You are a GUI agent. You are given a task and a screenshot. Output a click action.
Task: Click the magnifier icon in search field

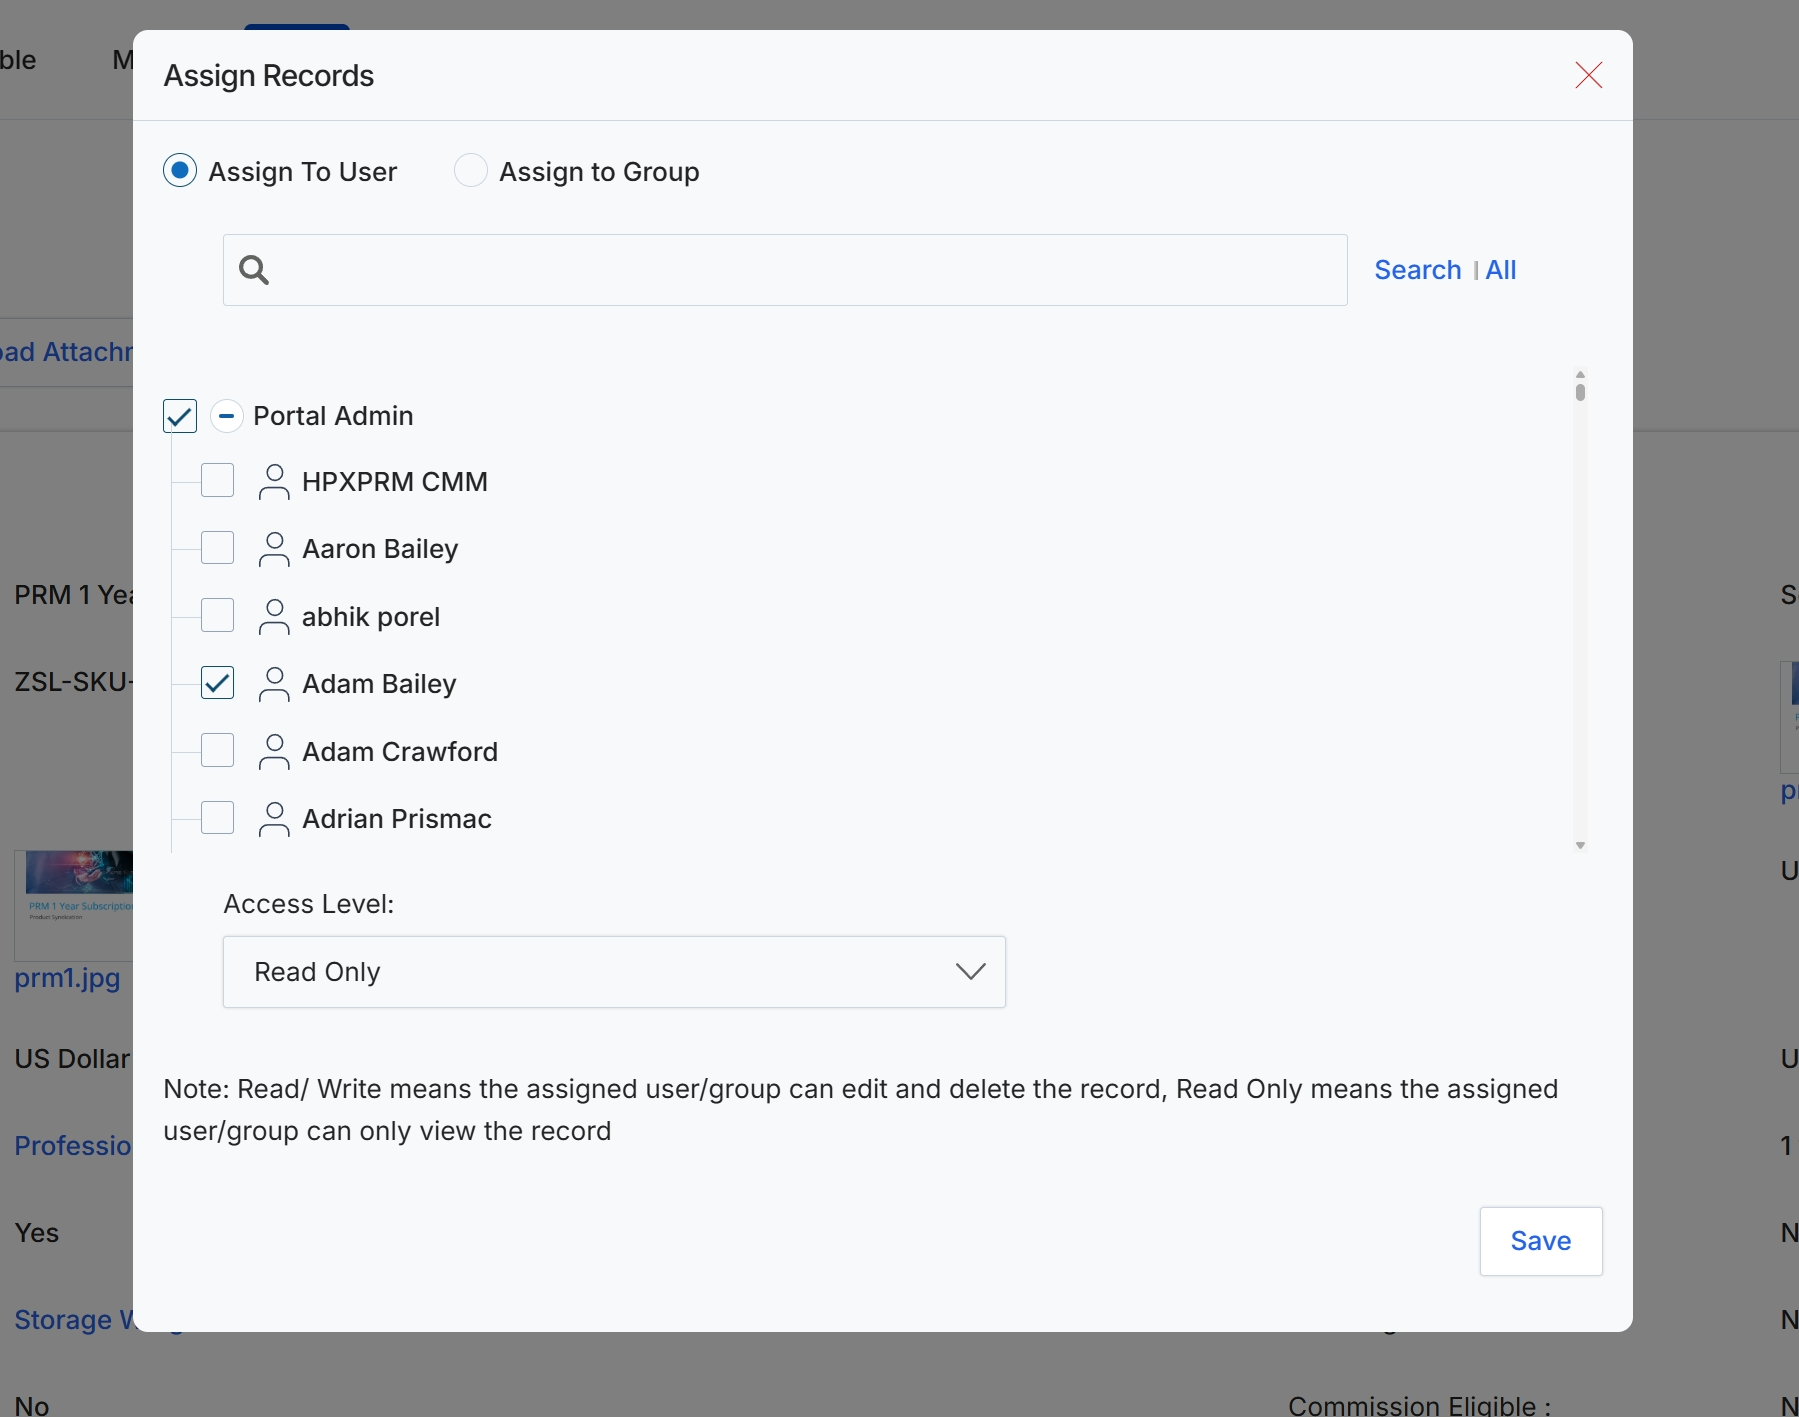tap(254, 270)
